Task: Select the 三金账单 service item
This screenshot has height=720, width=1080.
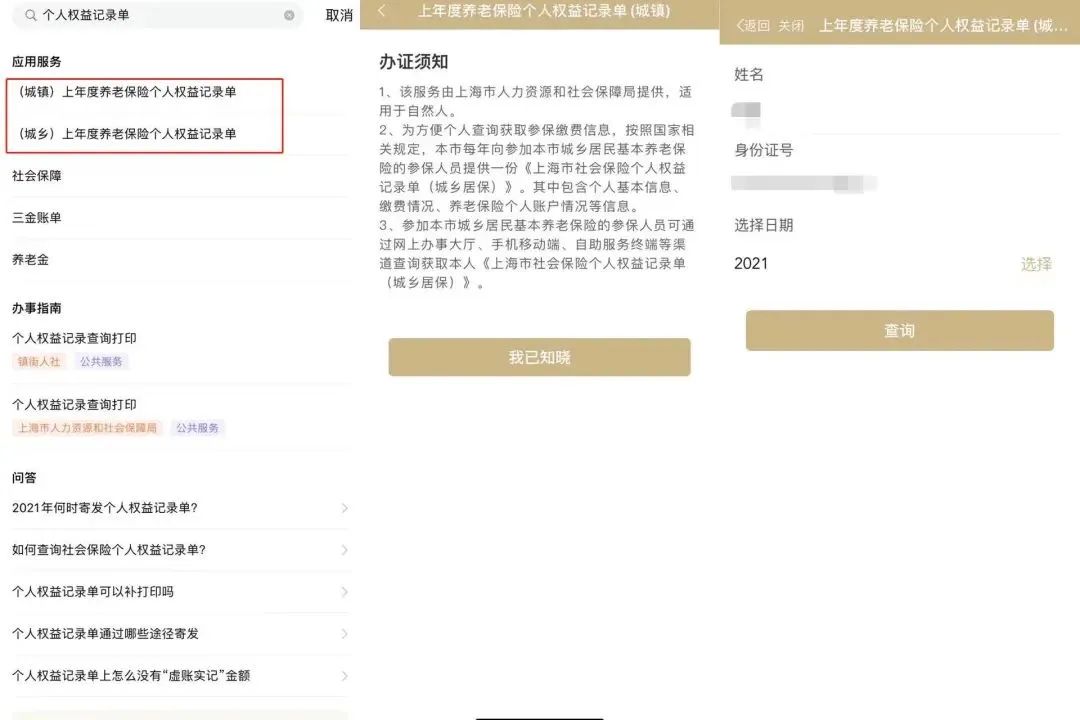Action: point(37,218)
